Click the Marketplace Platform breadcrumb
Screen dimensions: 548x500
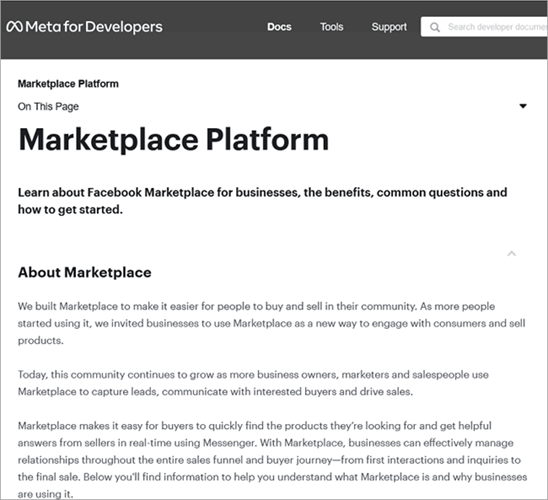(x=68, y=84)
